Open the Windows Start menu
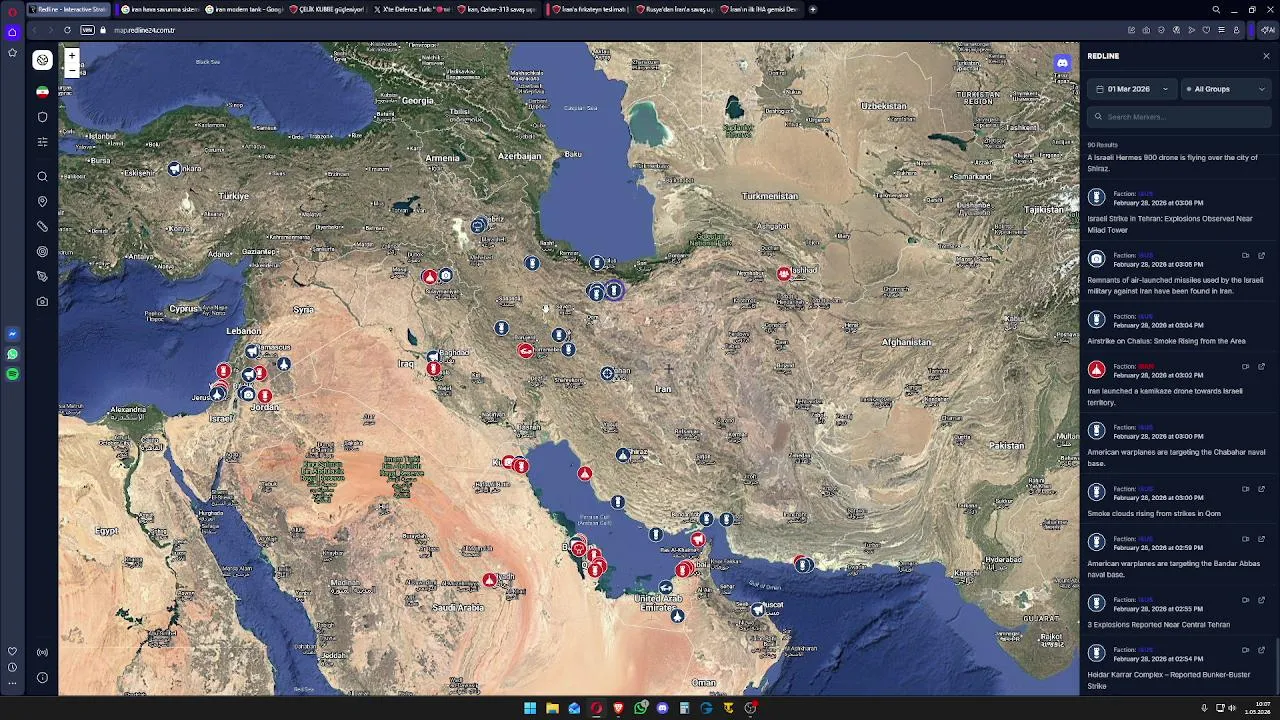This screenshot has height=720, width=1280. (530, 708)
